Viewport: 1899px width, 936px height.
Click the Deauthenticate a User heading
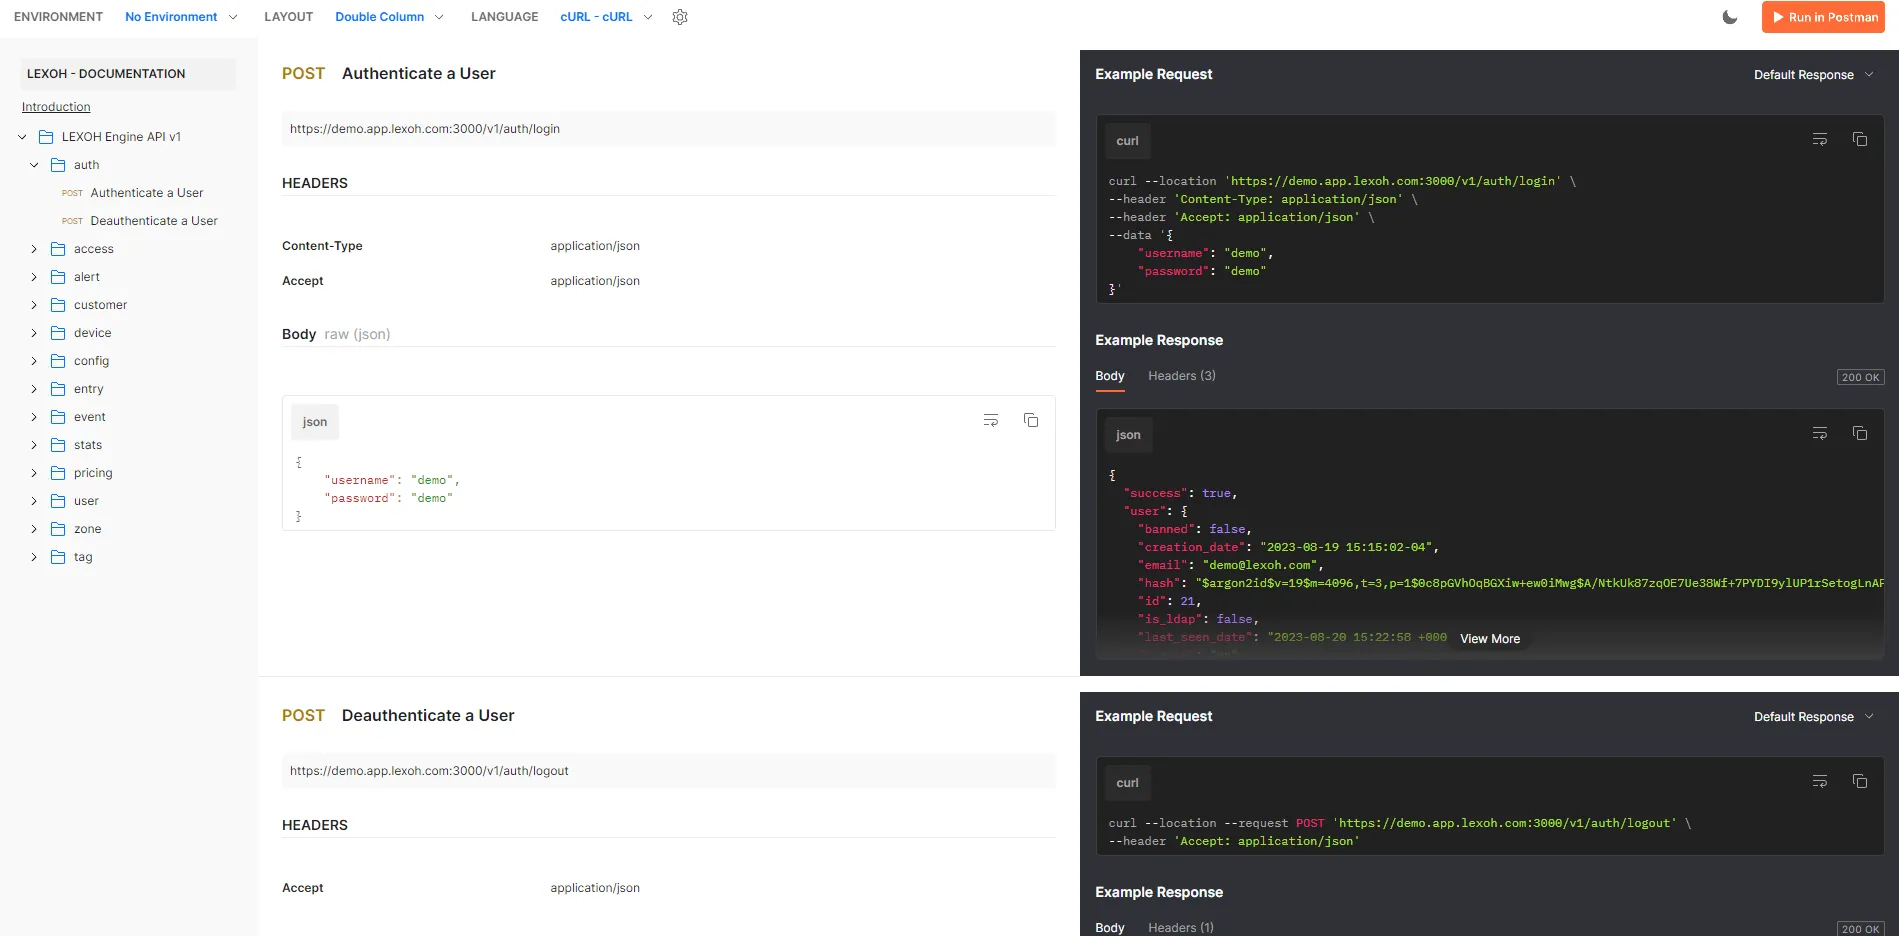pyautogui.click(x=428, y=716)
